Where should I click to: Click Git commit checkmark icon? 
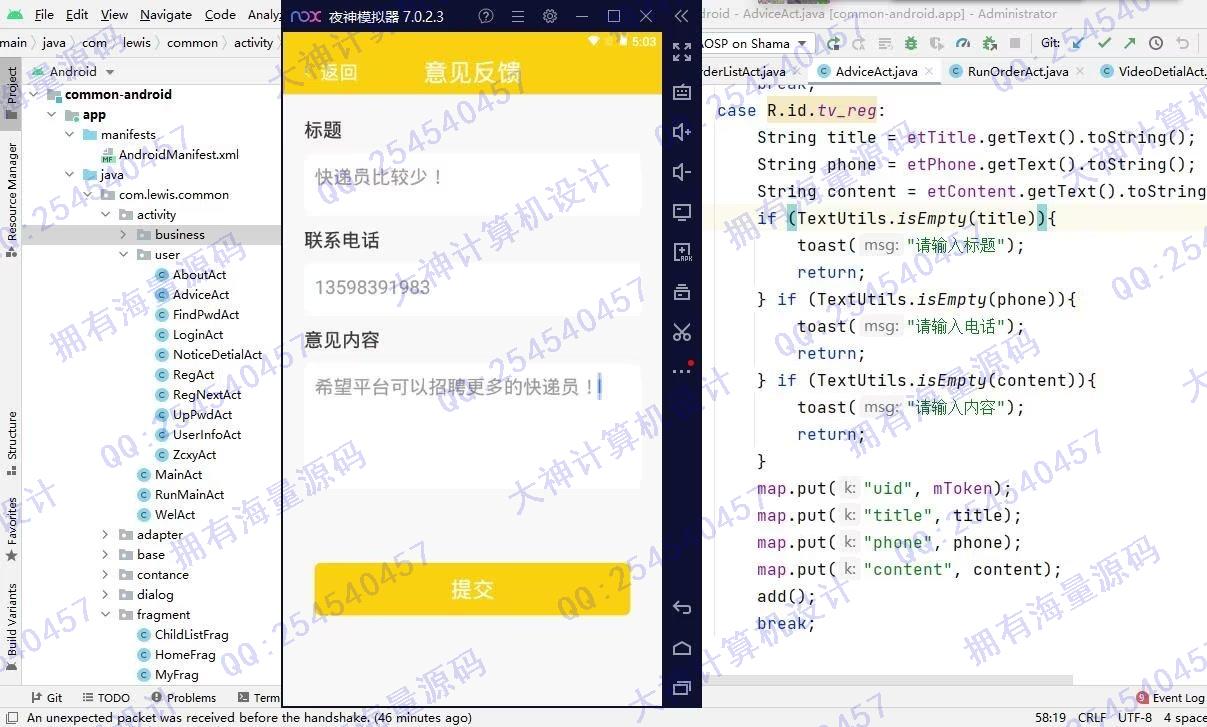point(1104,44)
